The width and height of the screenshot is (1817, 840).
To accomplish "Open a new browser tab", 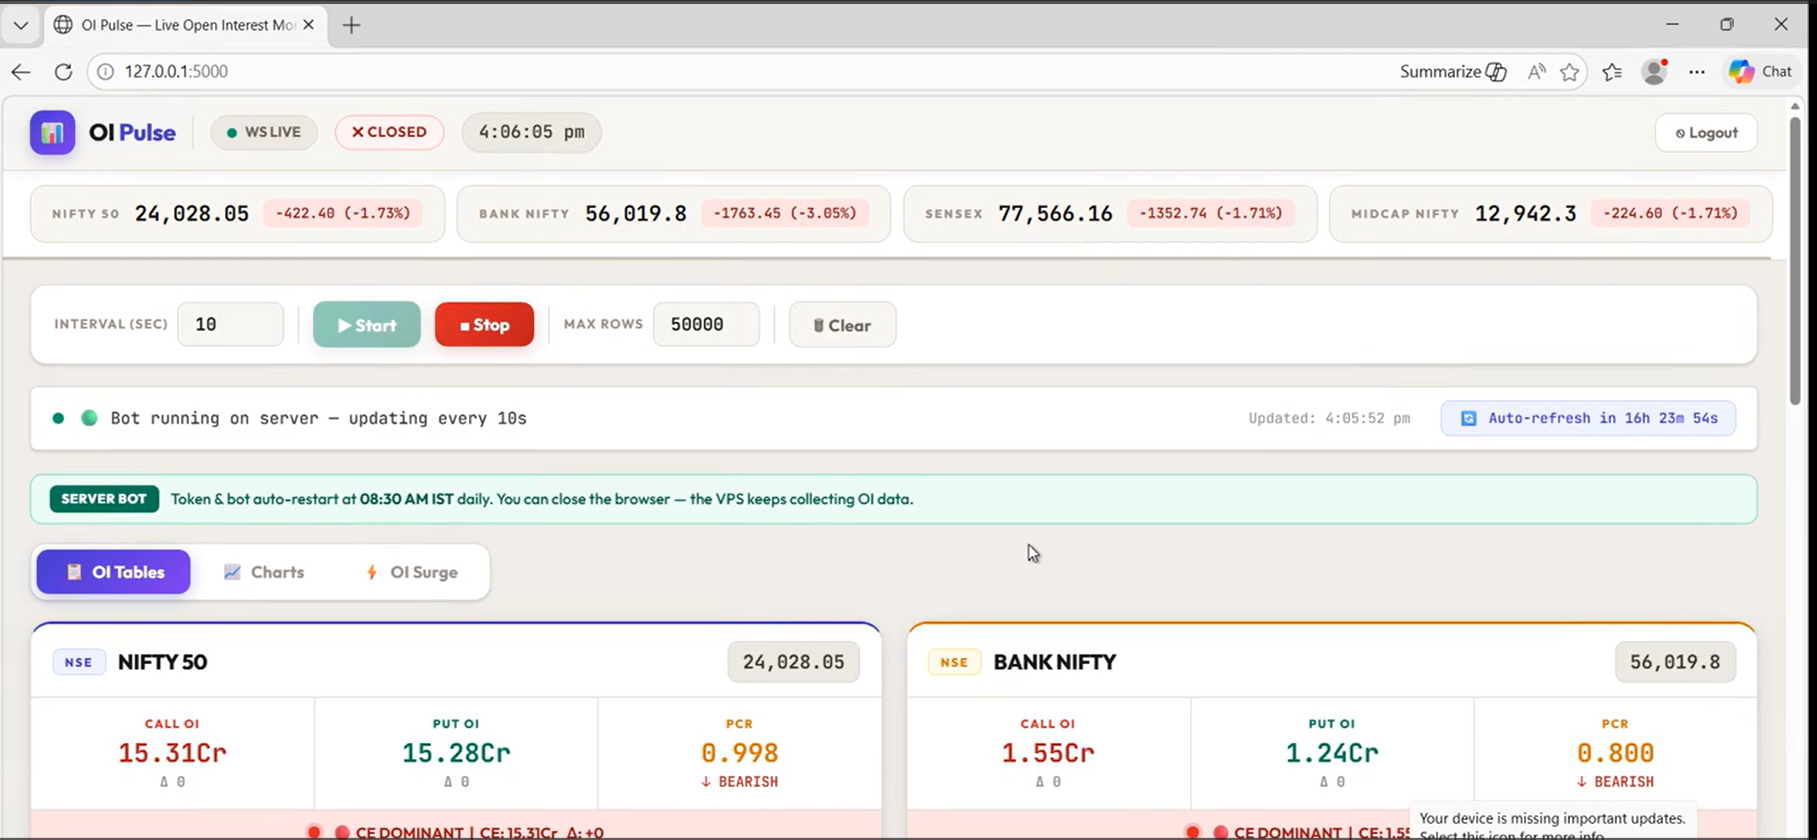I will coord(351,25).
